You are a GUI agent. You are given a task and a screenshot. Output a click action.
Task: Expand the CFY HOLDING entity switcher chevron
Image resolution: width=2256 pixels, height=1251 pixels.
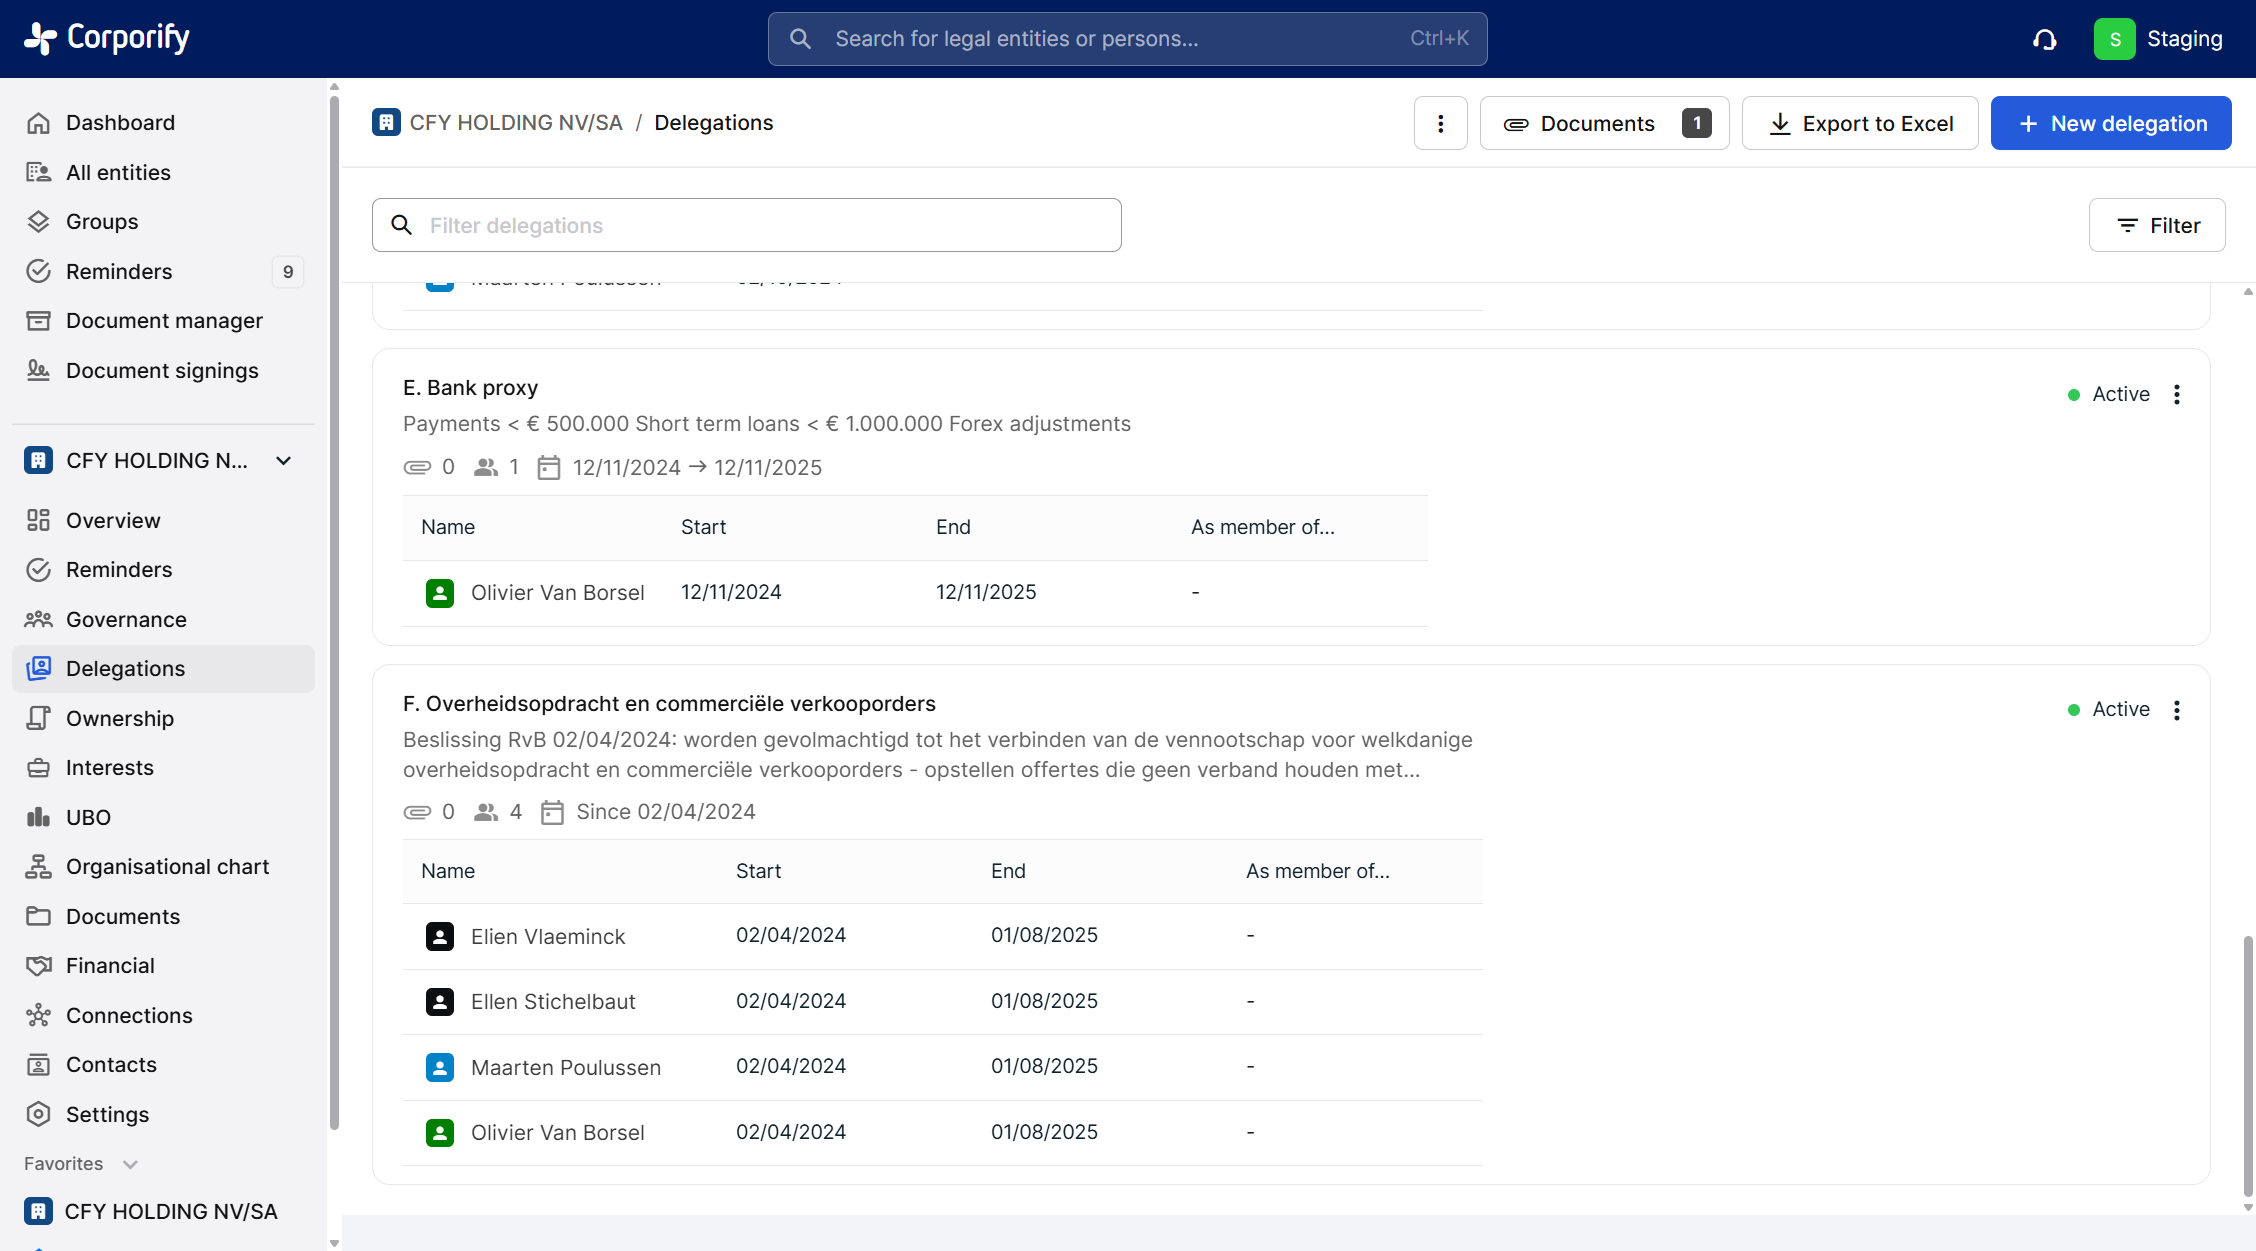click(284, 460)
